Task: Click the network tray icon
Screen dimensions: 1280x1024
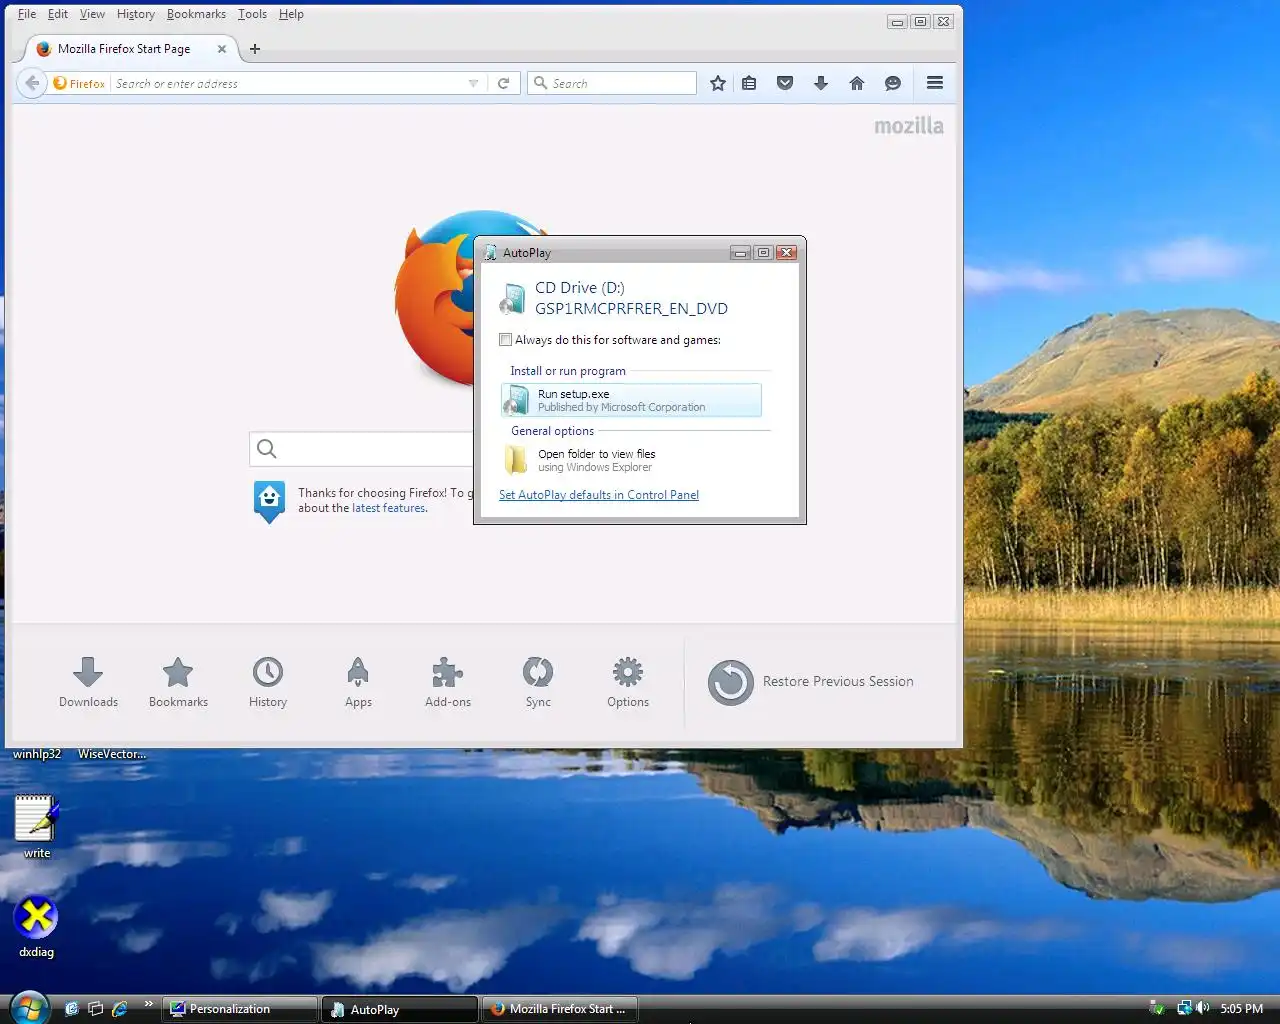Action: pos(1184,1008)
